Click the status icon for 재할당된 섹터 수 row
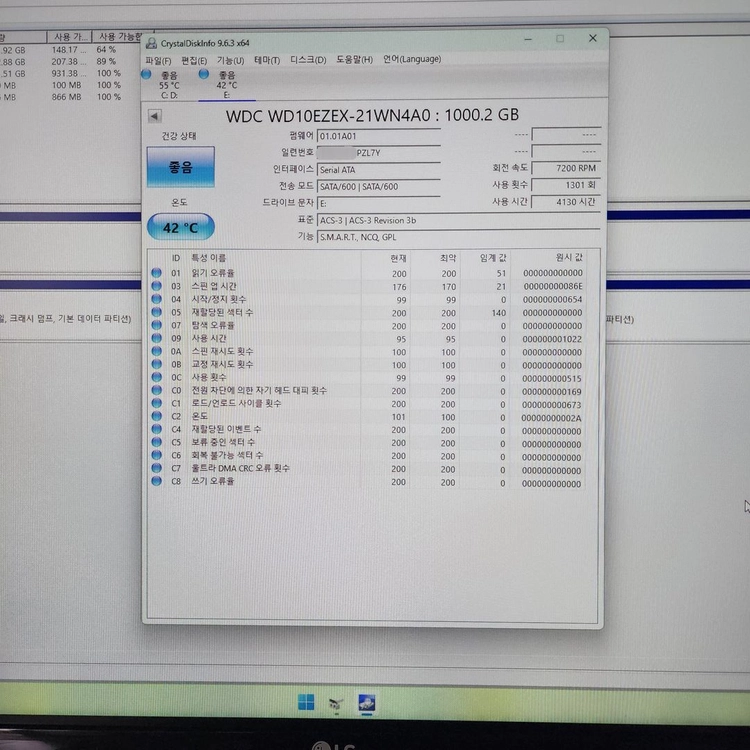 pyautogui.click(x=156, y=312)
